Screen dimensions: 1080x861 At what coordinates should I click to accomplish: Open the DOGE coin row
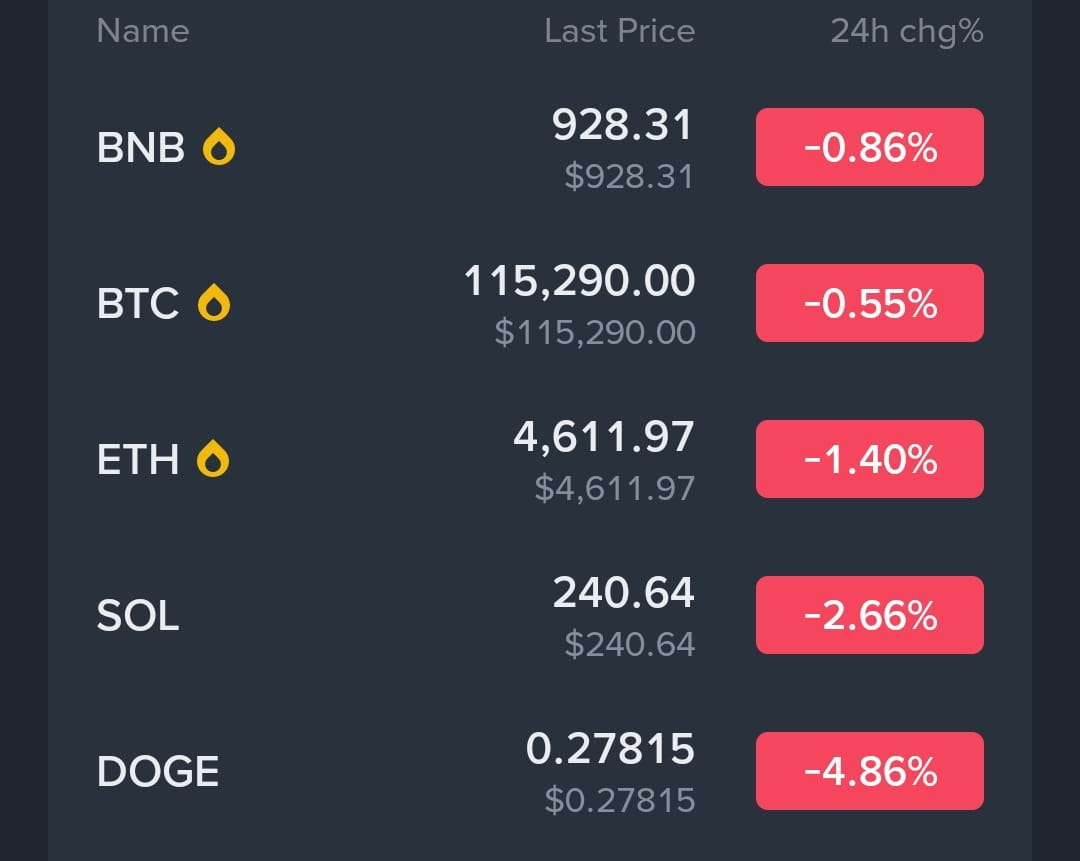point(540,771)
